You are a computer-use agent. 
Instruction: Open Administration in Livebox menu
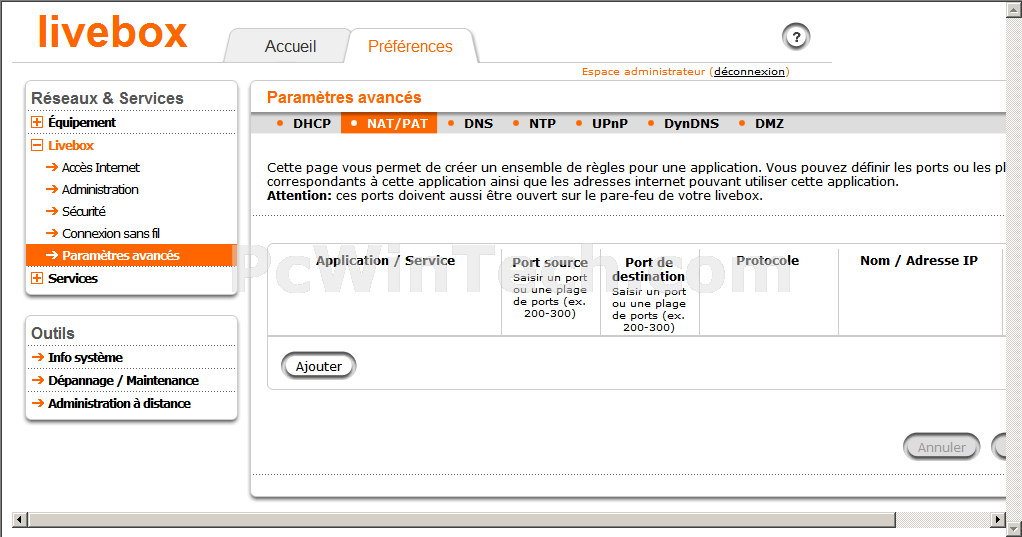tap(100, 190)
